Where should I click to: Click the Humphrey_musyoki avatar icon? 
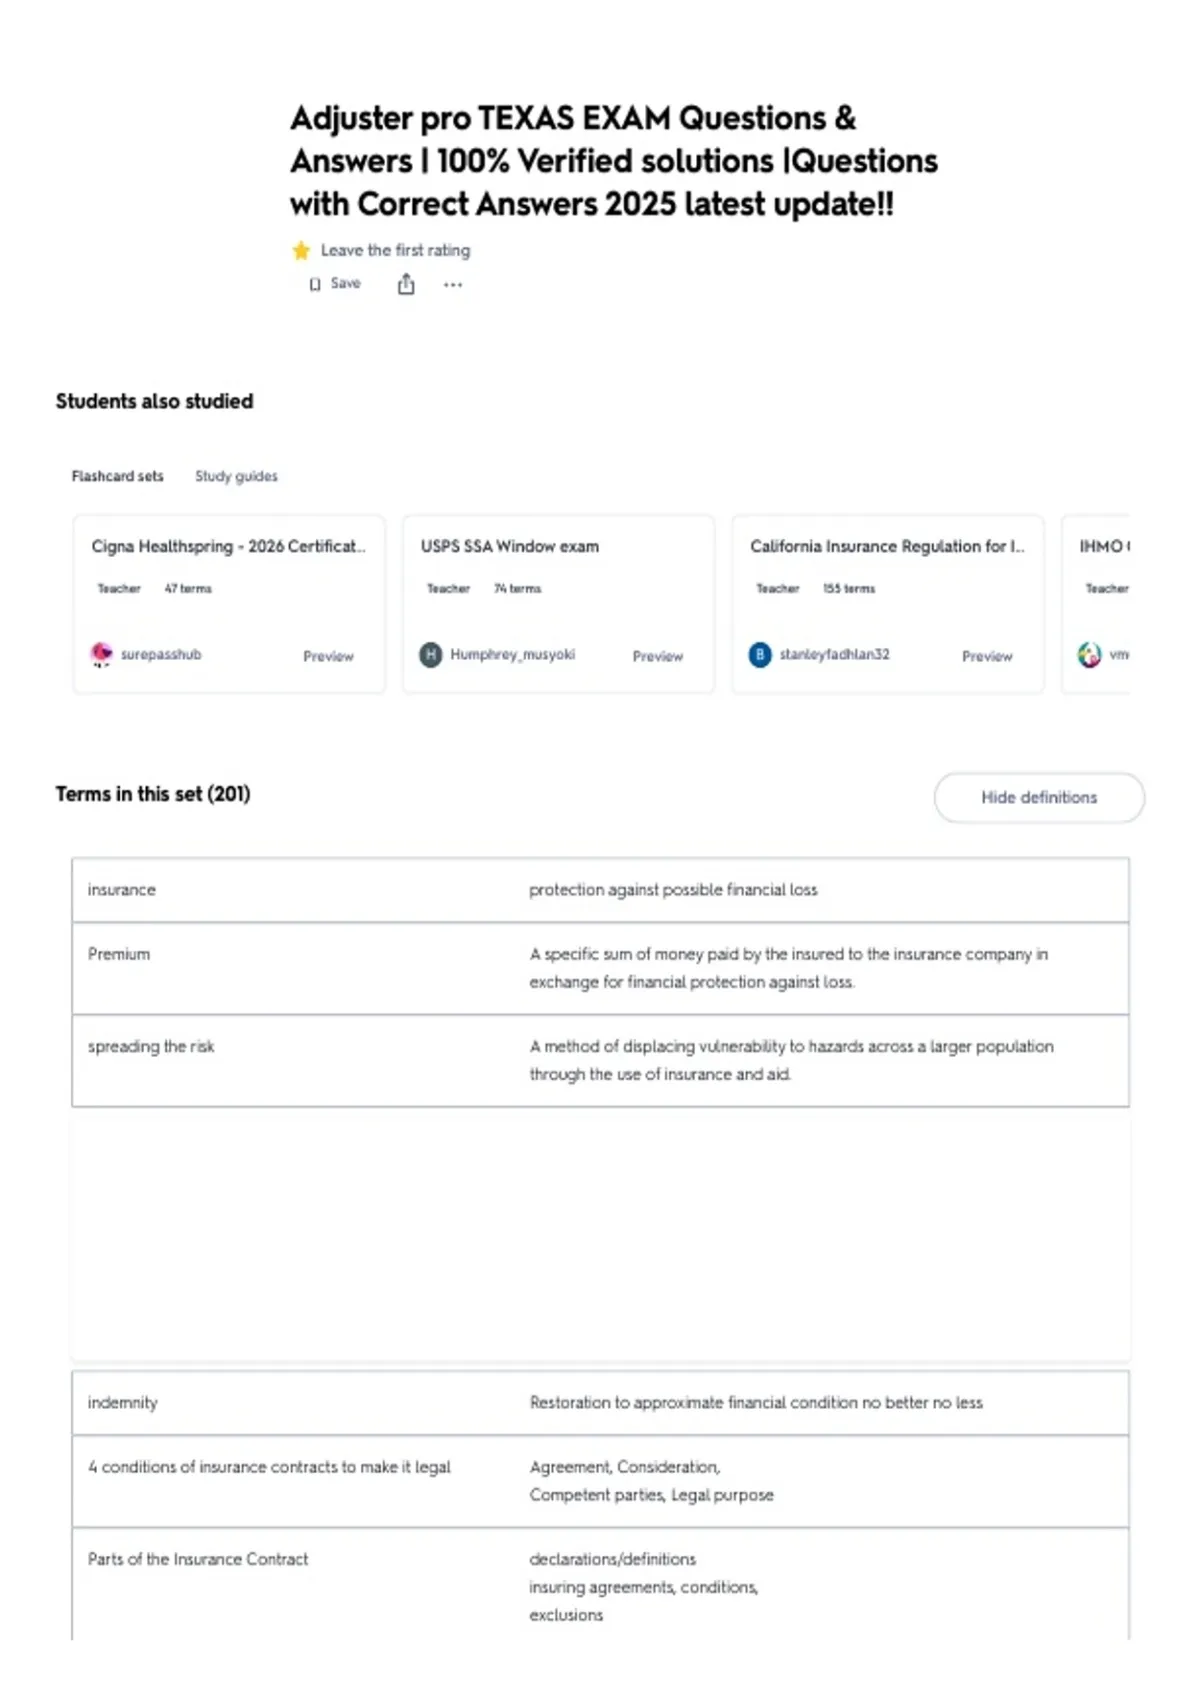[x=431, y=655]
